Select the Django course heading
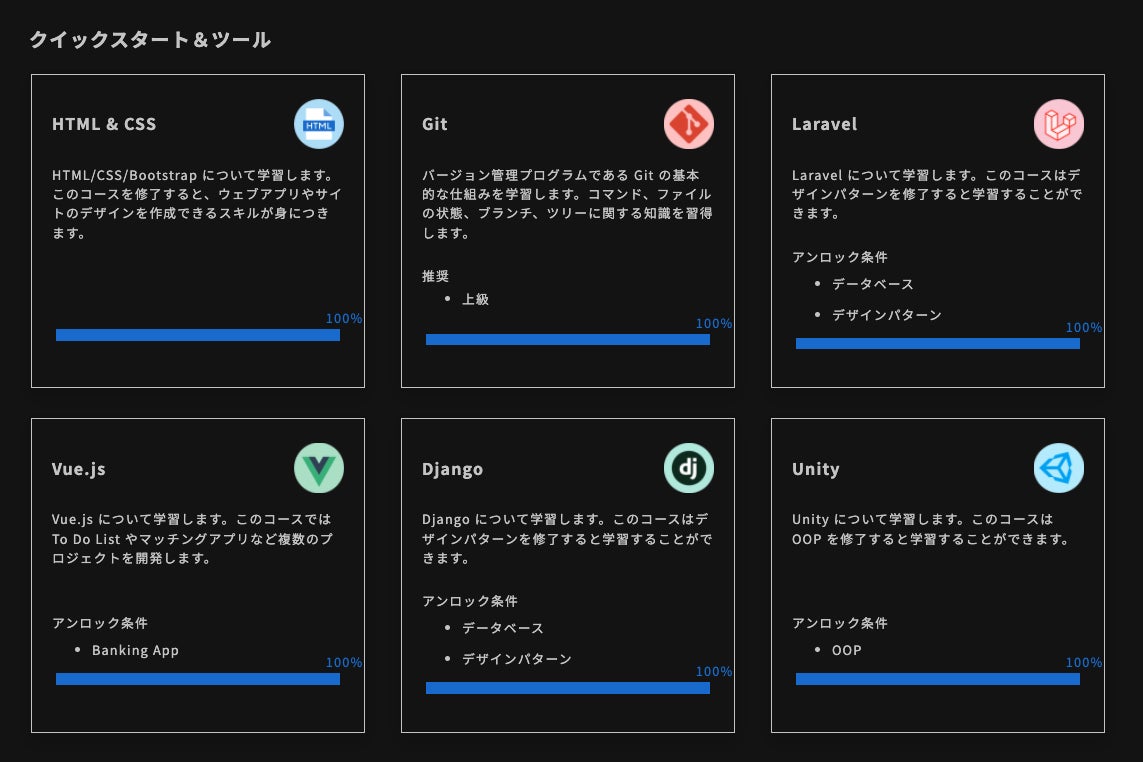The width and height of the screenshot is (1143, 762). [452, 469]
